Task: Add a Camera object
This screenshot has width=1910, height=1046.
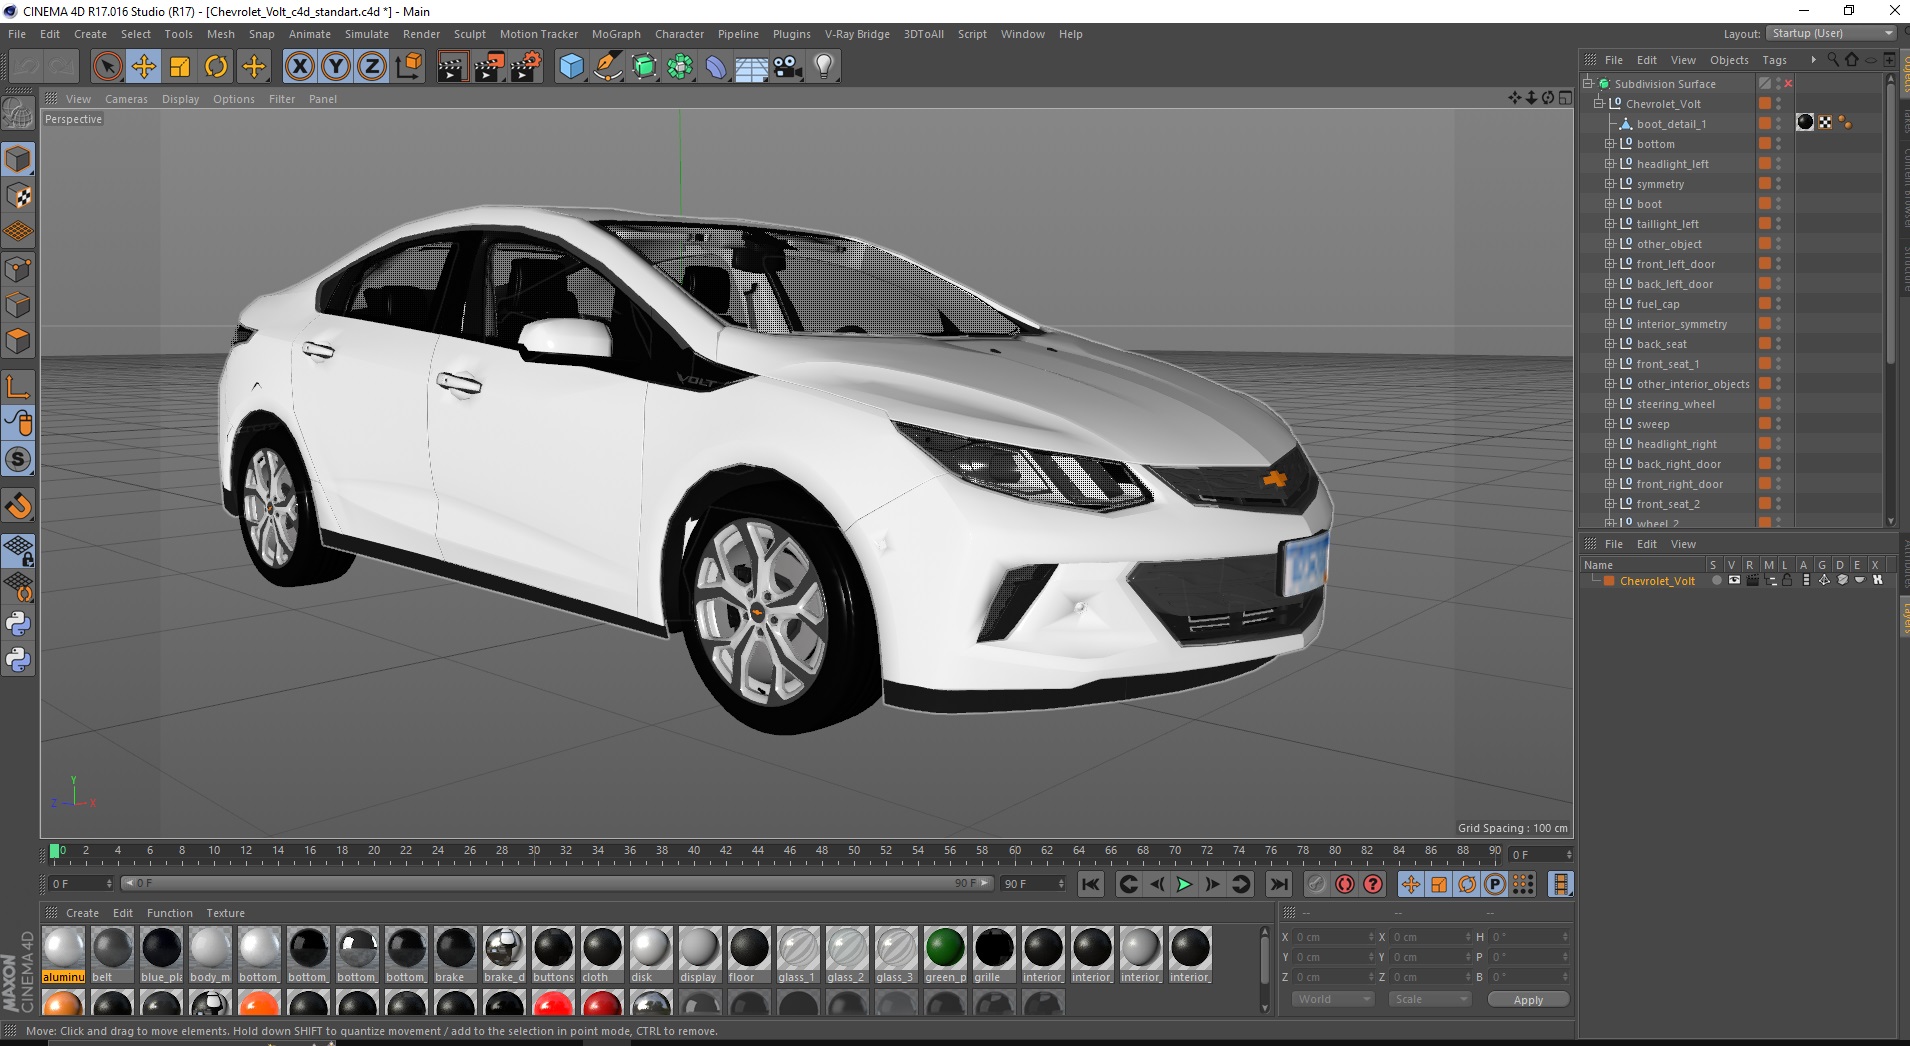Action: (788, 67)
